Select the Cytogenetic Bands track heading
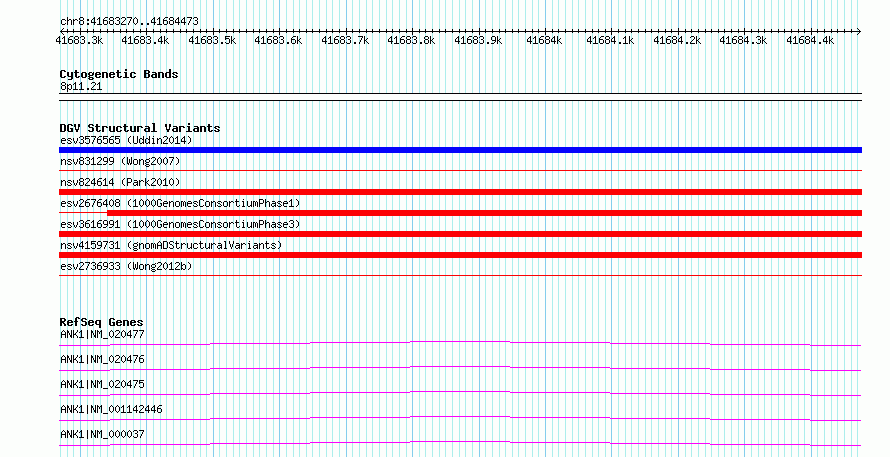Image resolution: width=890 pixels, height=457 pixels. point(119,74)
